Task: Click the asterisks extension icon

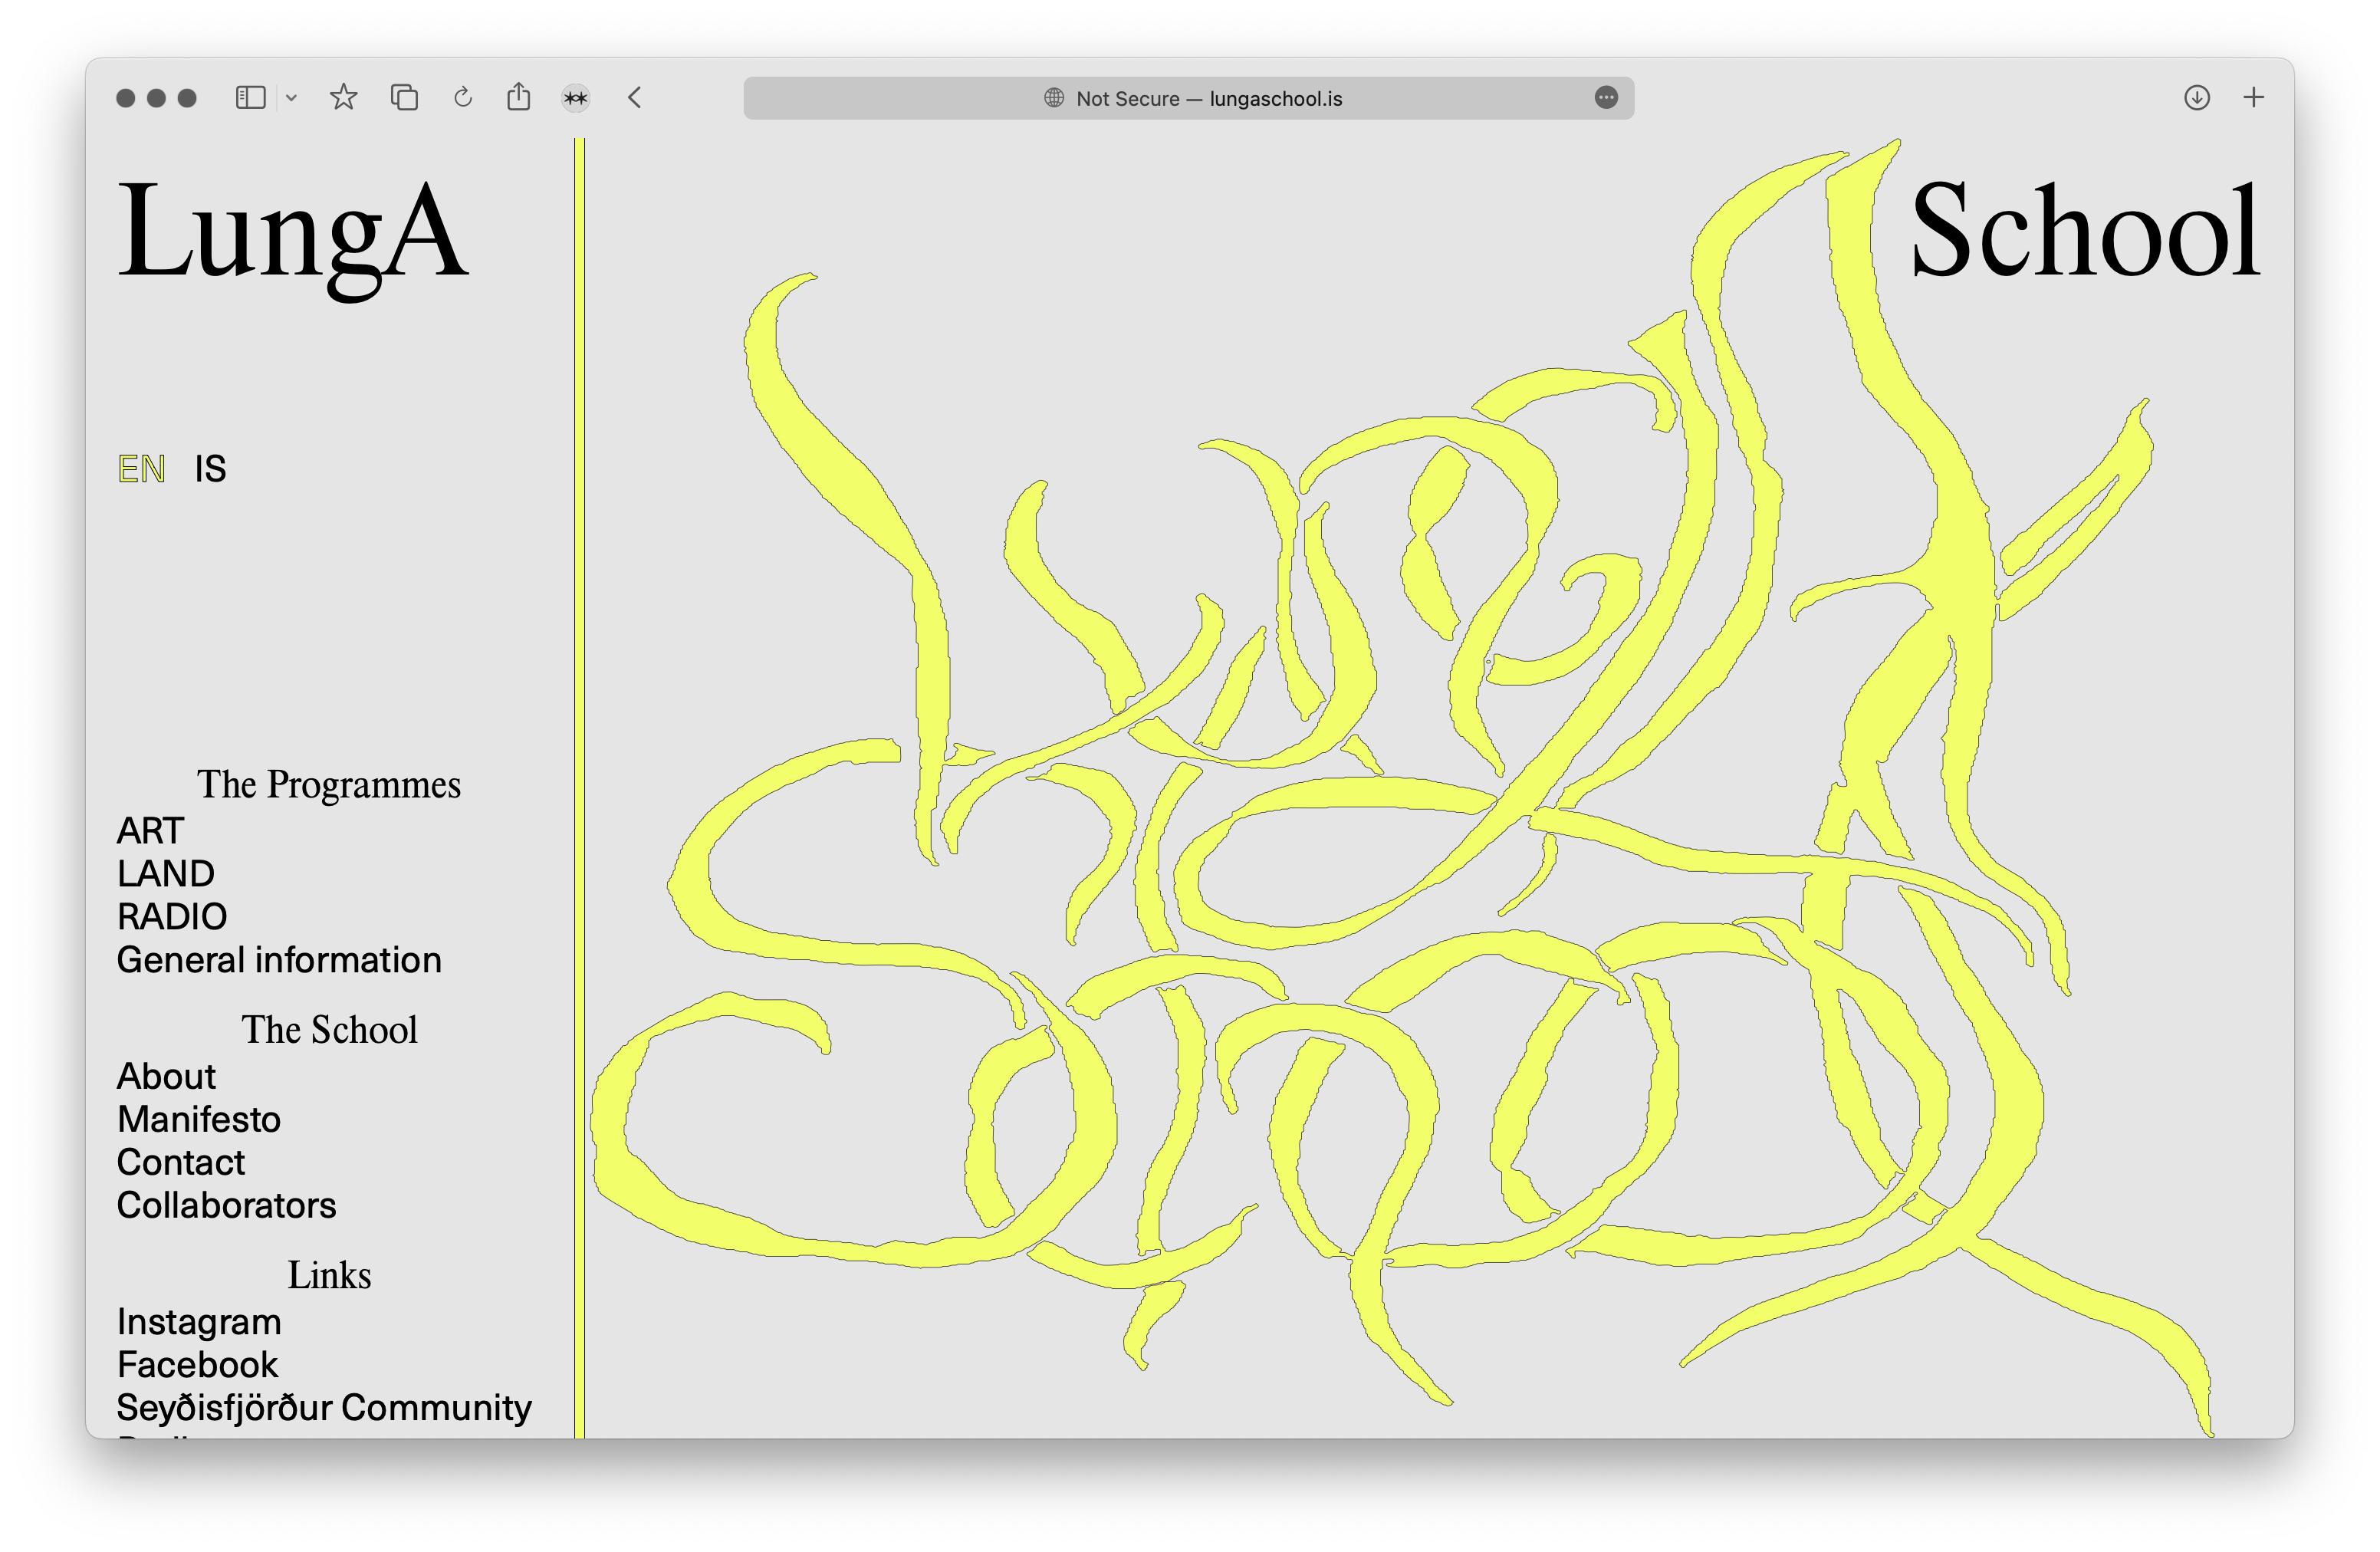Action: coord(575,98)
